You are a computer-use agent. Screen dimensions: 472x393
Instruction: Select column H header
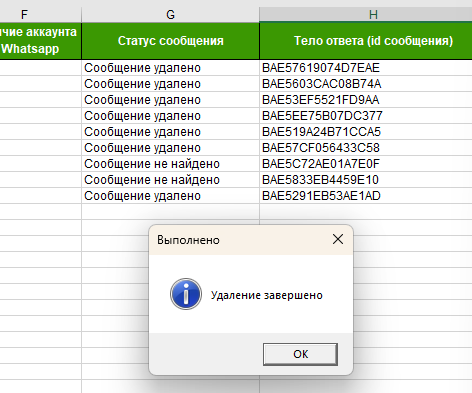coord(366,15)
